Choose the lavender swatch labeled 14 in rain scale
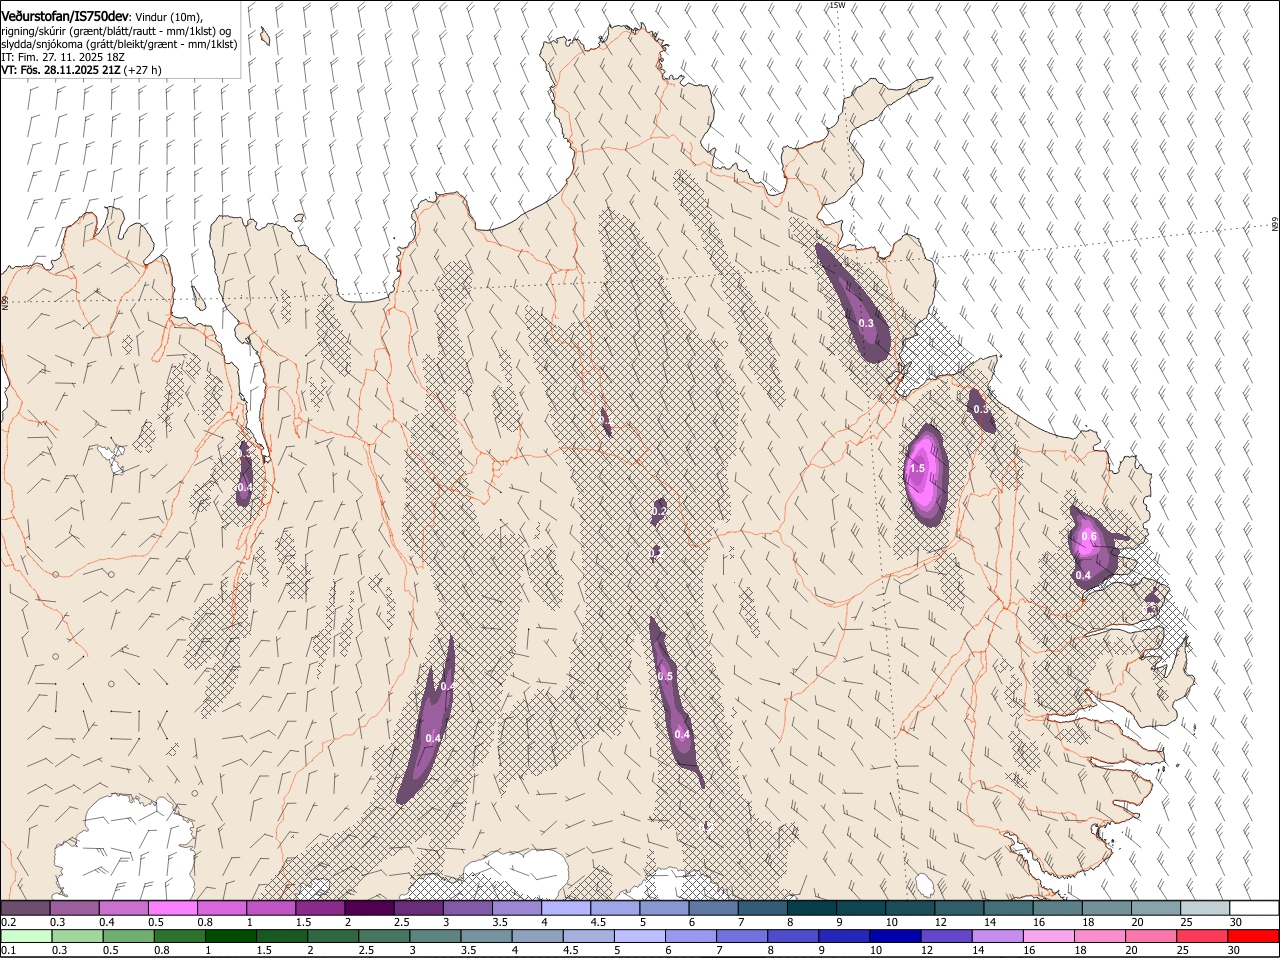1280x958 pixels. [x=998, y=936]
